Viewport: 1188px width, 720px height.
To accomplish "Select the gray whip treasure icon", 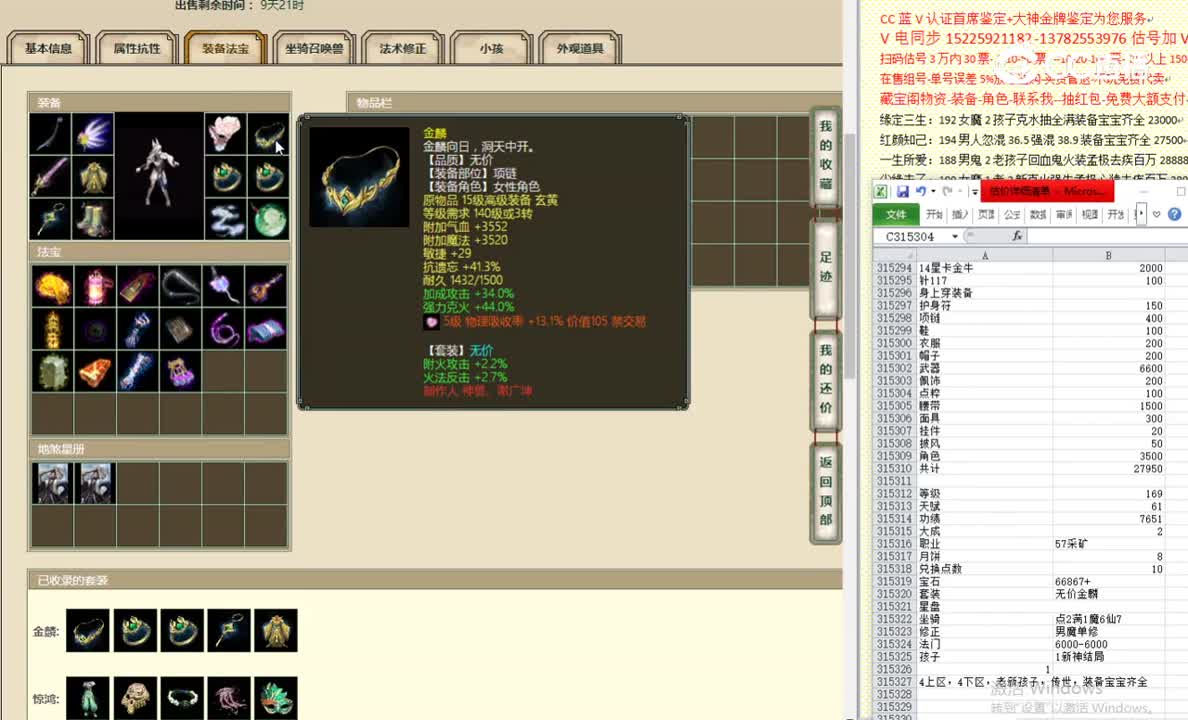I will pos(180,286).
